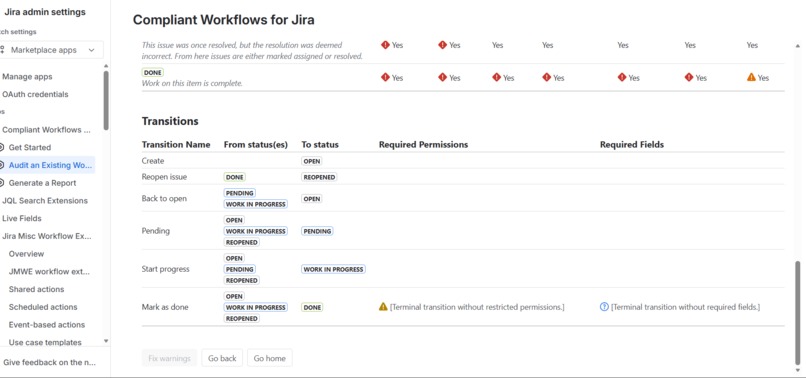Viewport: 806px width, 378px height.
Task: Click first red error icon in resolved-description row
Action: coord(386,45)
